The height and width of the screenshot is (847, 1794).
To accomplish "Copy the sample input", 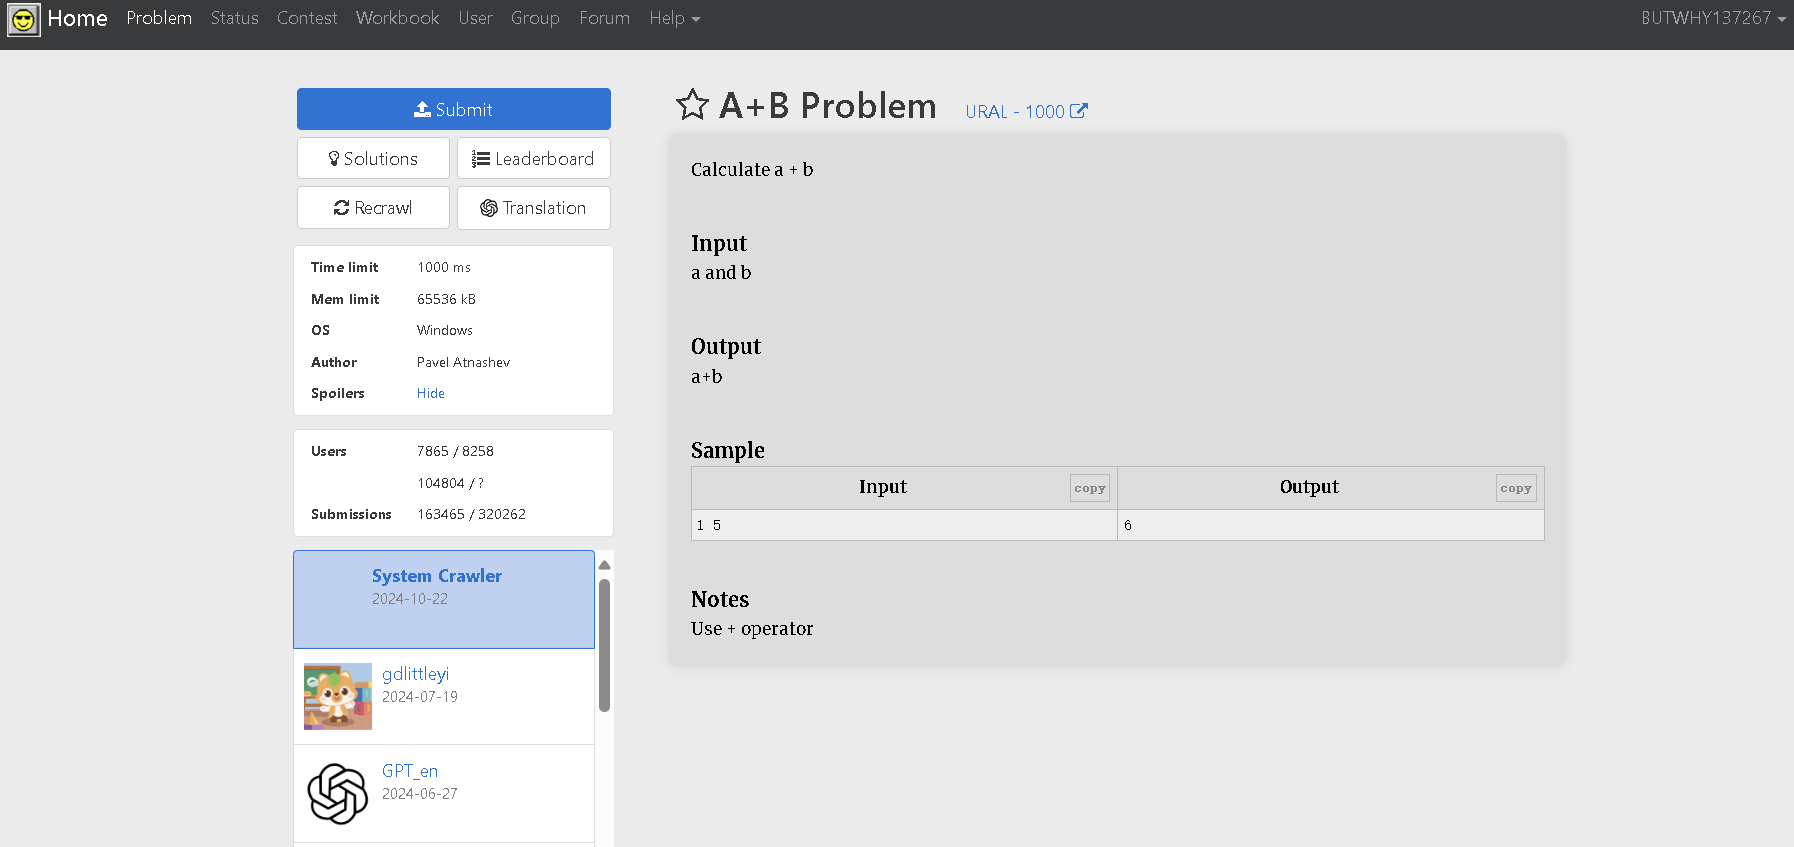I will (x=1089, y=488).
